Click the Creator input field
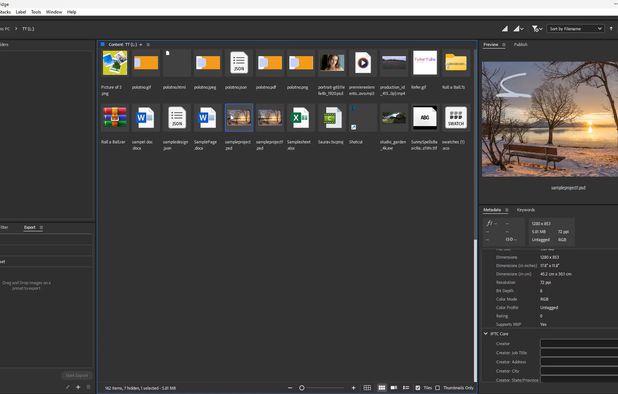Viewport: 618px width, 394px height. (579, 344)
